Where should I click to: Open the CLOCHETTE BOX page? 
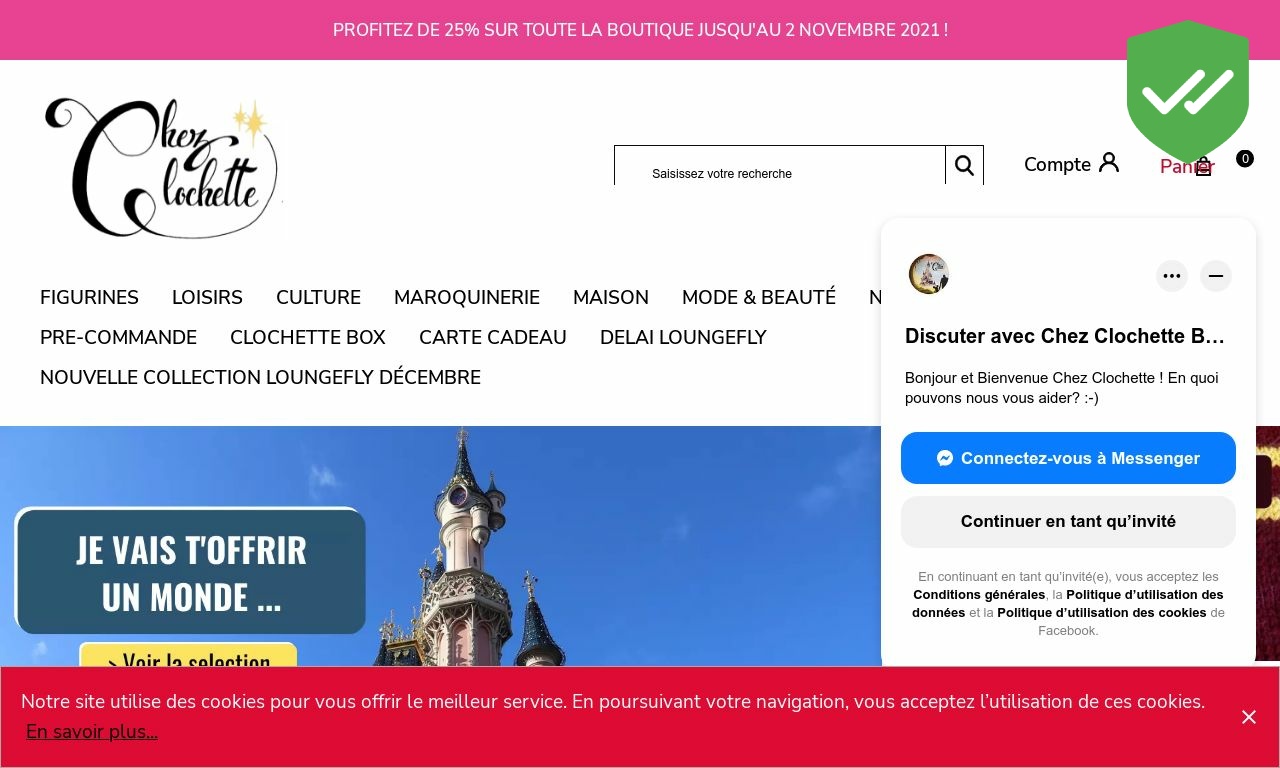pos(308,337)
